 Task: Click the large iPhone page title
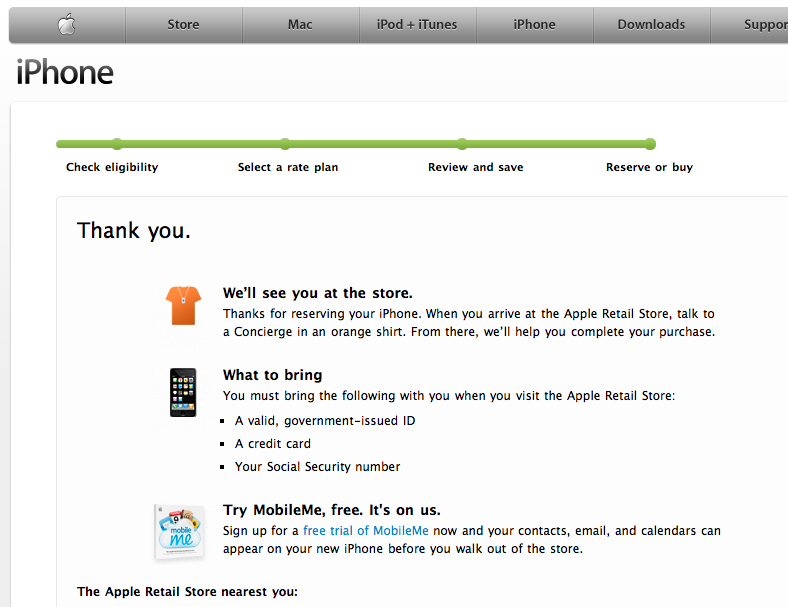(65, 72)
